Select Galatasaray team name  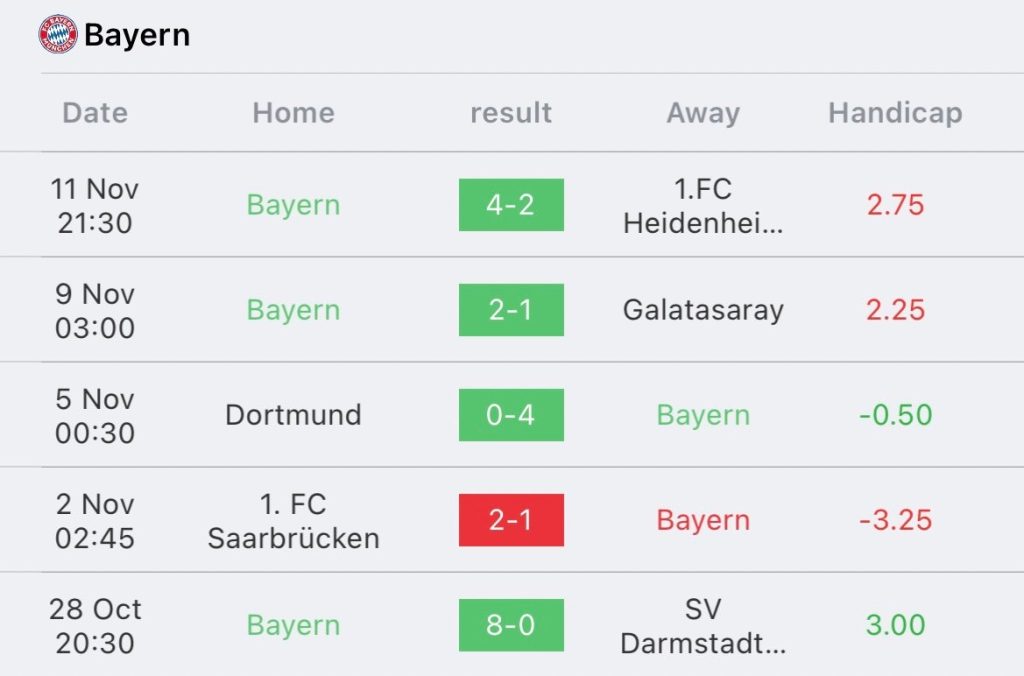(x=703, y=310)
